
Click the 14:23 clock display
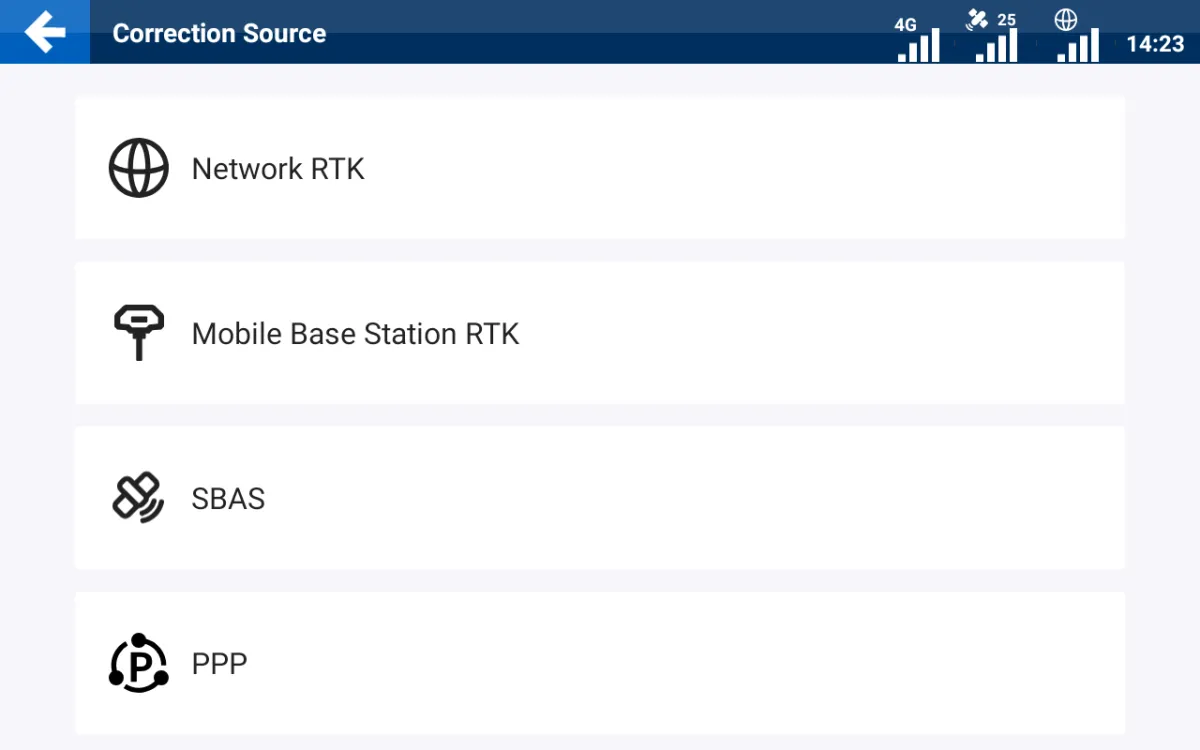coord(1155,44)
